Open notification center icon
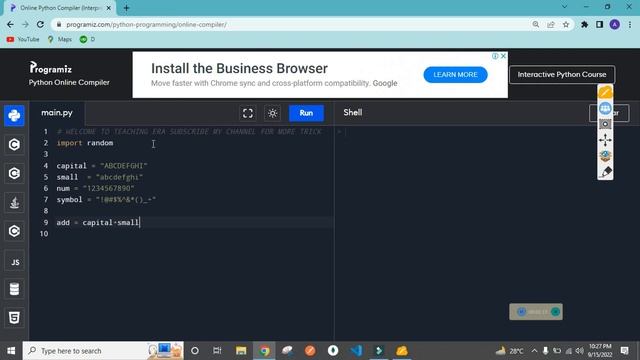The image size is (640, 360). [x=624, y=351]
